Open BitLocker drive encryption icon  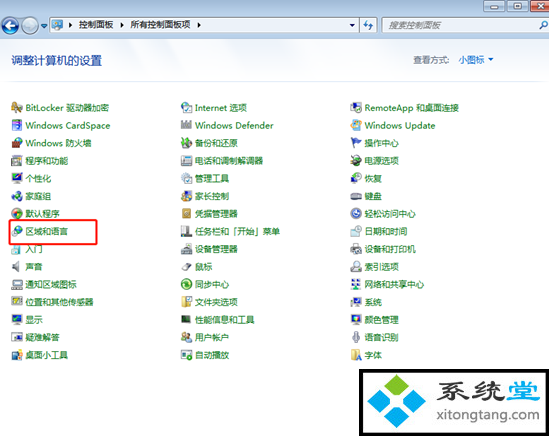pyautogui.click(x=16, y=108)
